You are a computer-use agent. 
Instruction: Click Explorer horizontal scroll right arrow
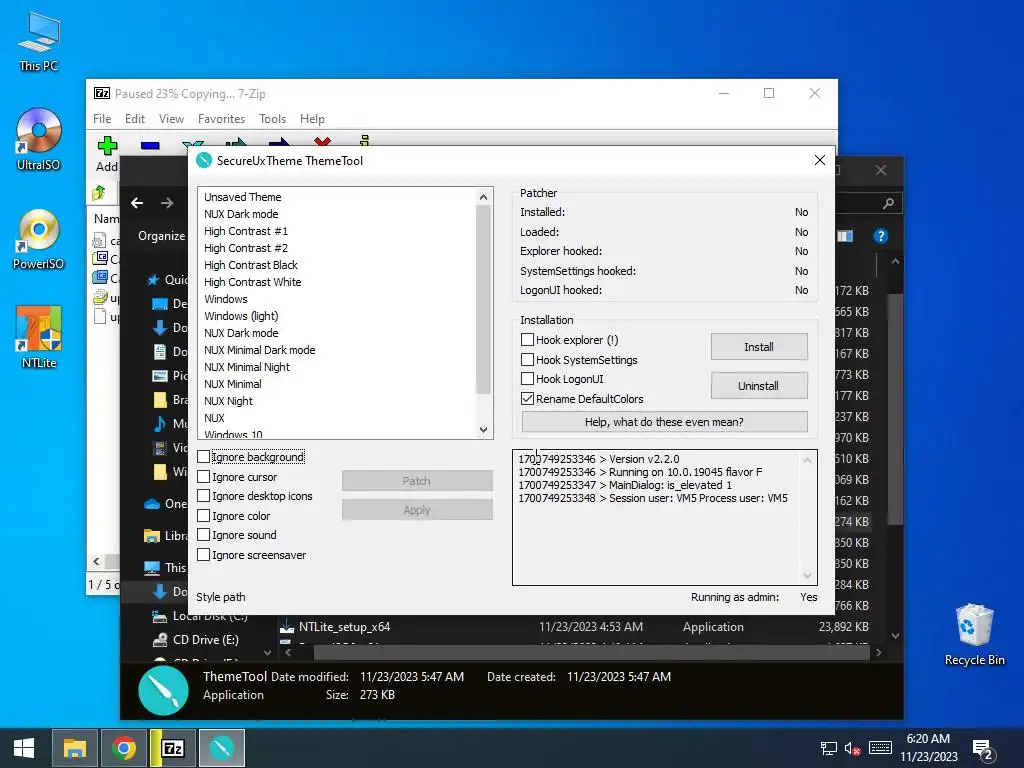[x=878, y=652]
